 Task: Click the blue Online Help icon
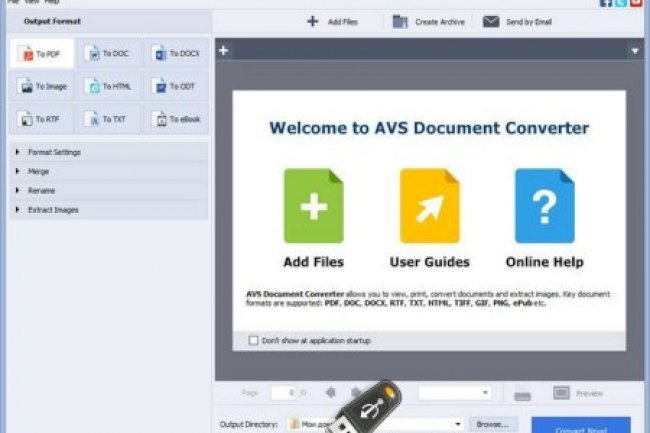click(544, 205)
